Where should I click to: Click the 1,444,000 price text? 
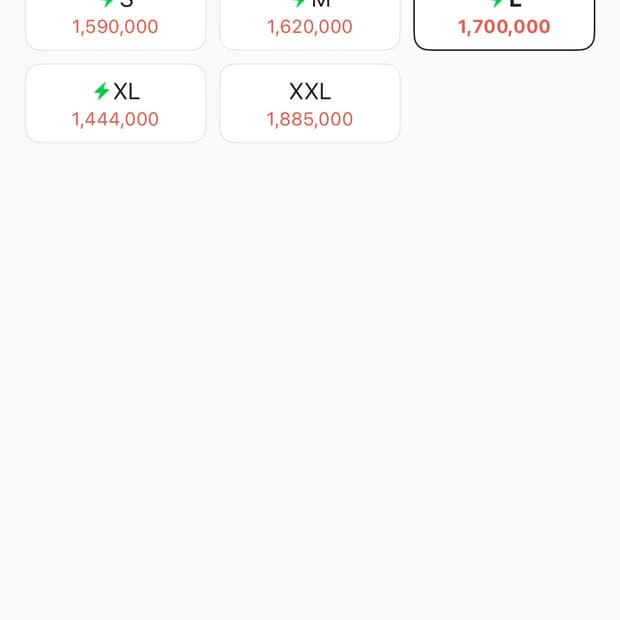(115, 119)
